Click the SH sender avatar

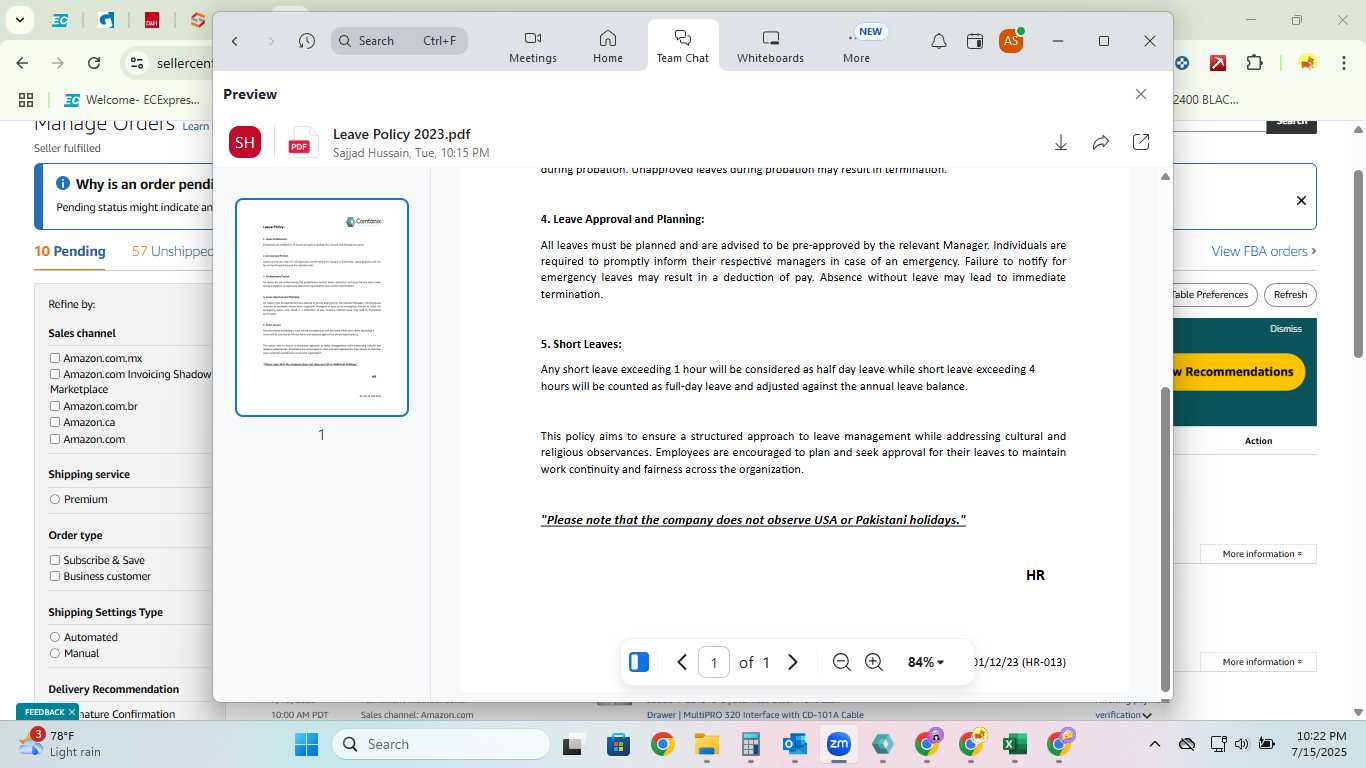point(245,142)
